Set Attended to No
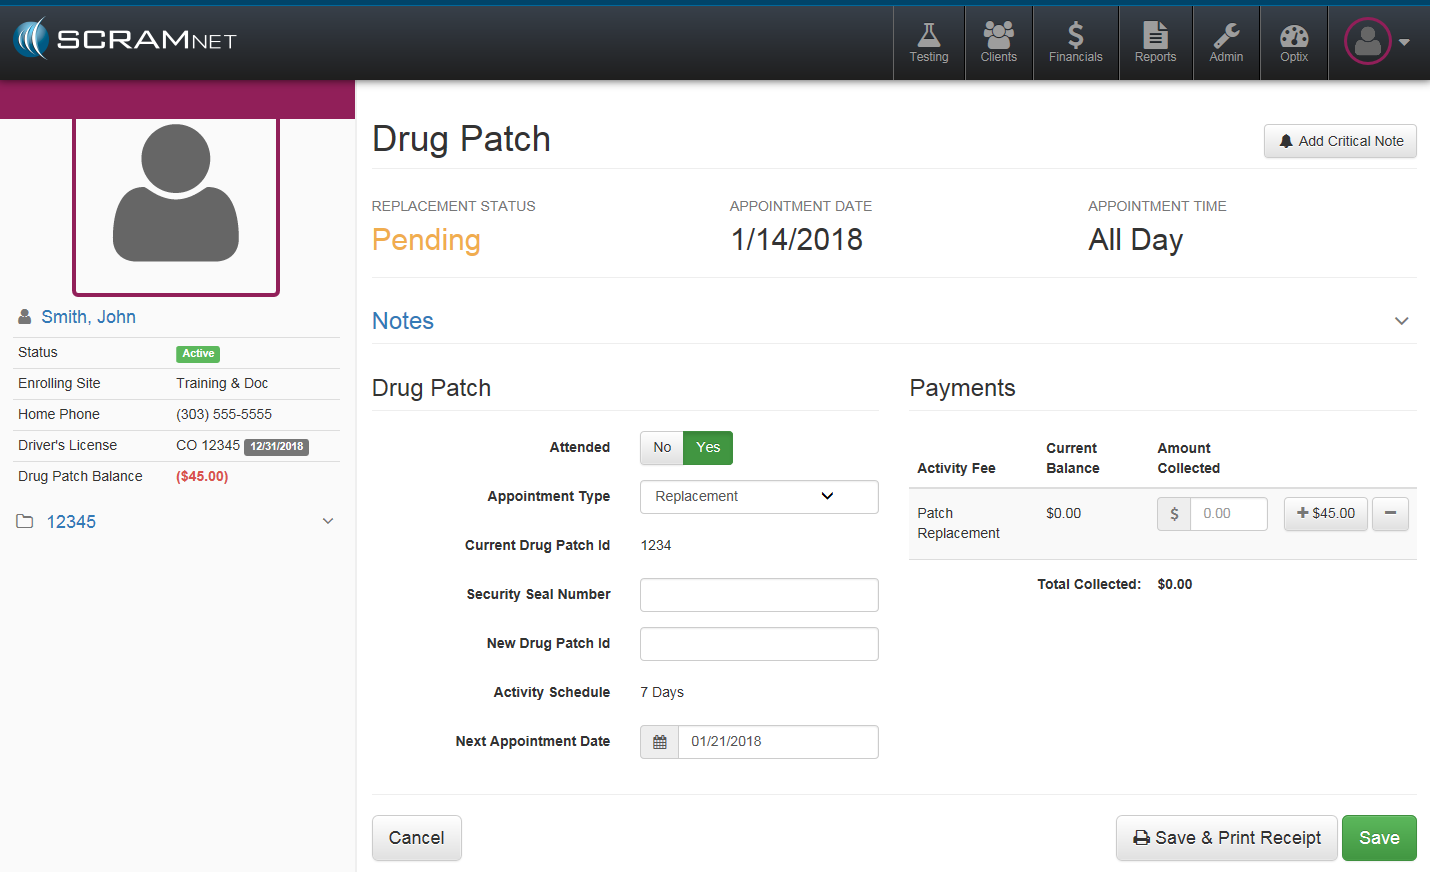Viewport: 1430px width, 872px height. (x=662, y=448)
